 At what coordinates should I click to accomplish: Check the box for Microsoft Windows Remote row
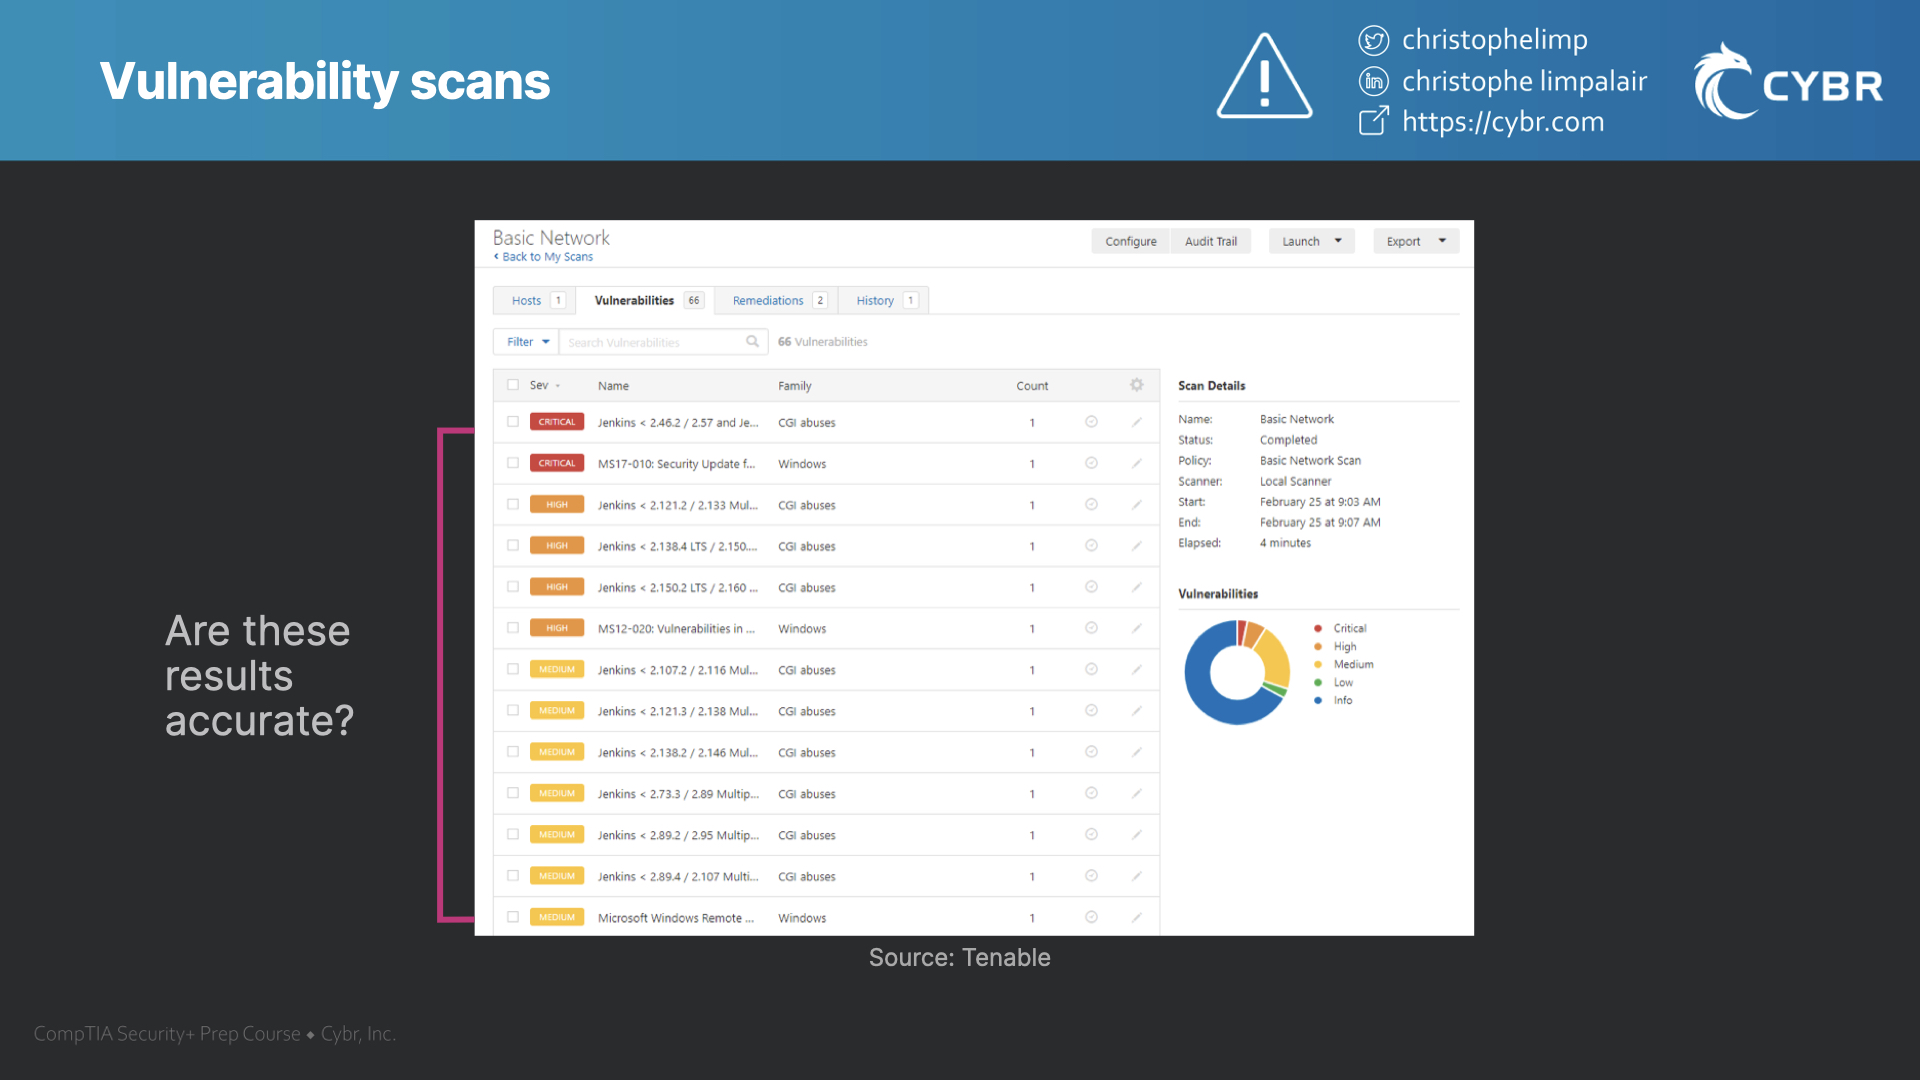coord(513,917)
